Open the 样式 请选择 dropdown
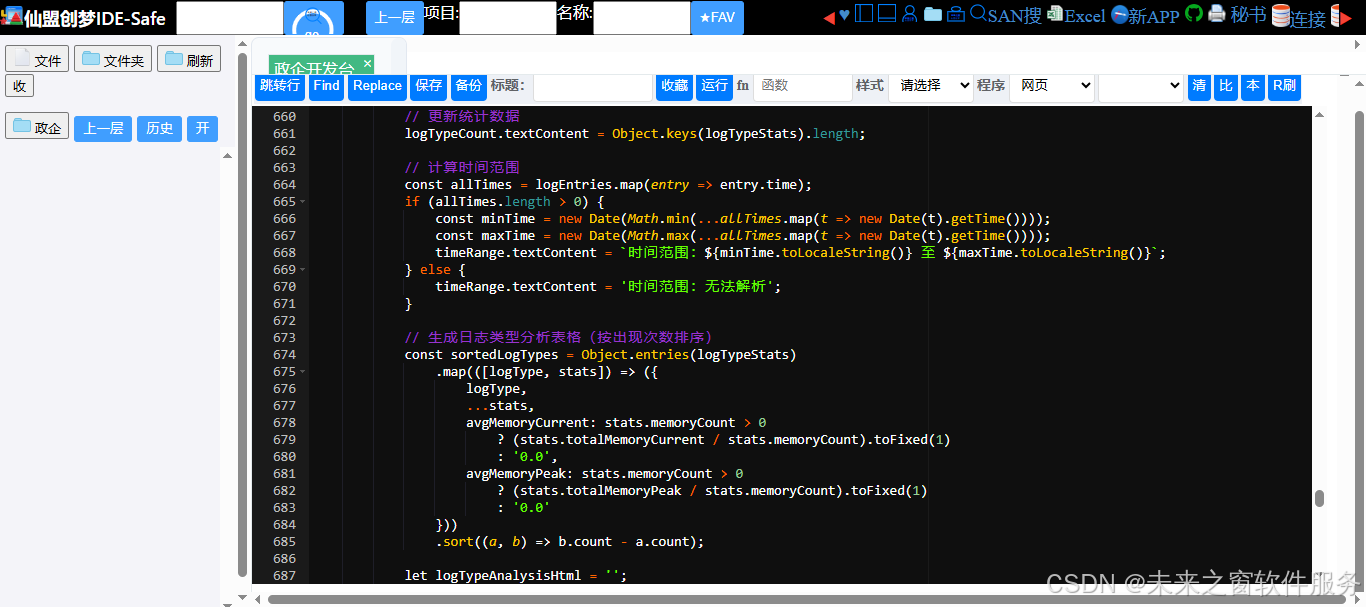The width and height of the screenshot is (1366, 607). pos(931,86)
